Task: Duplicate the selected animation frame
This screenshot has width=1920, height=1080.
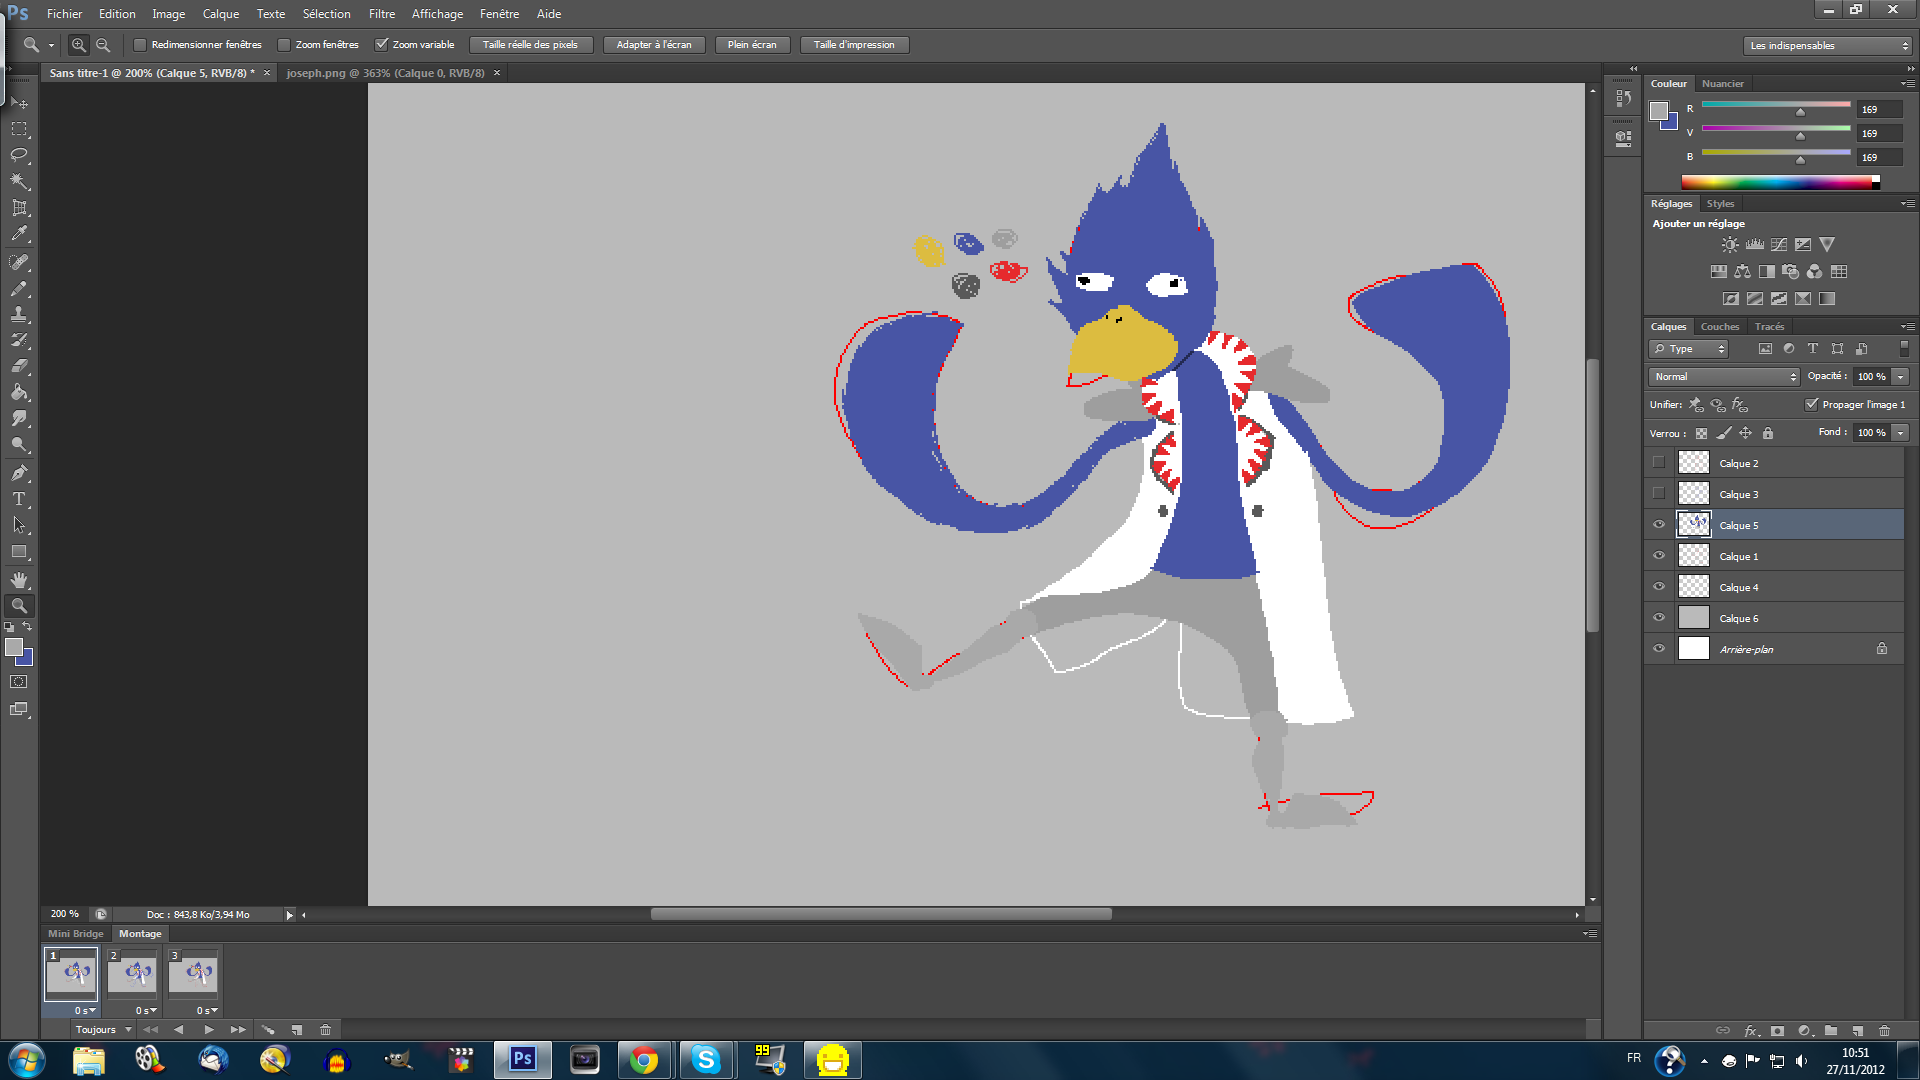Action: click(x=297, y=1029)
